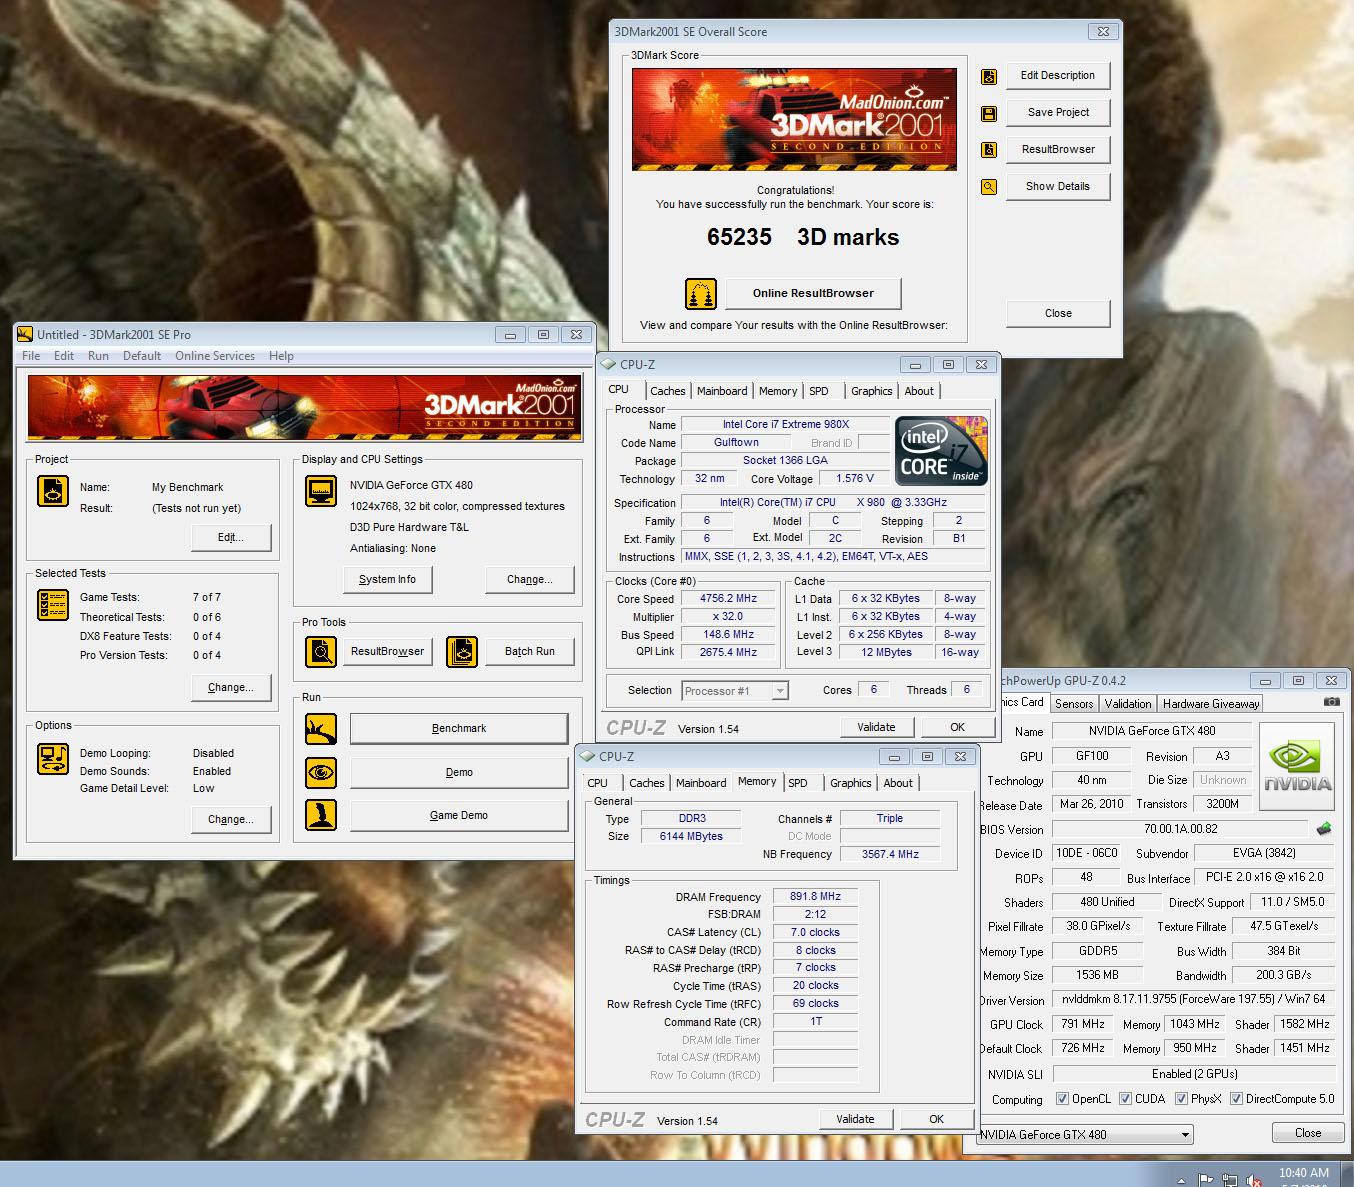The width and height of the screenshot is (1354, 1187).
Task: Click the Show Details magnifier icon
Action: pyautogui.click(x=989, y=187)
